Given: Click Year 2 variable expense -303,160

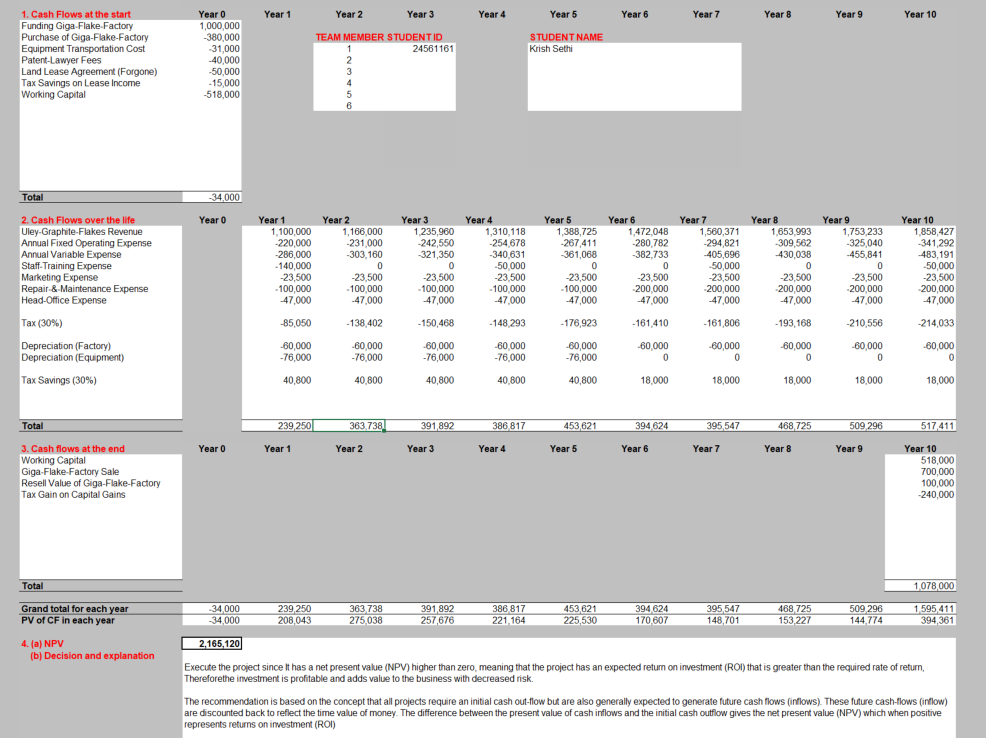Looking at the screenshot, I should [x=365, y=255].
